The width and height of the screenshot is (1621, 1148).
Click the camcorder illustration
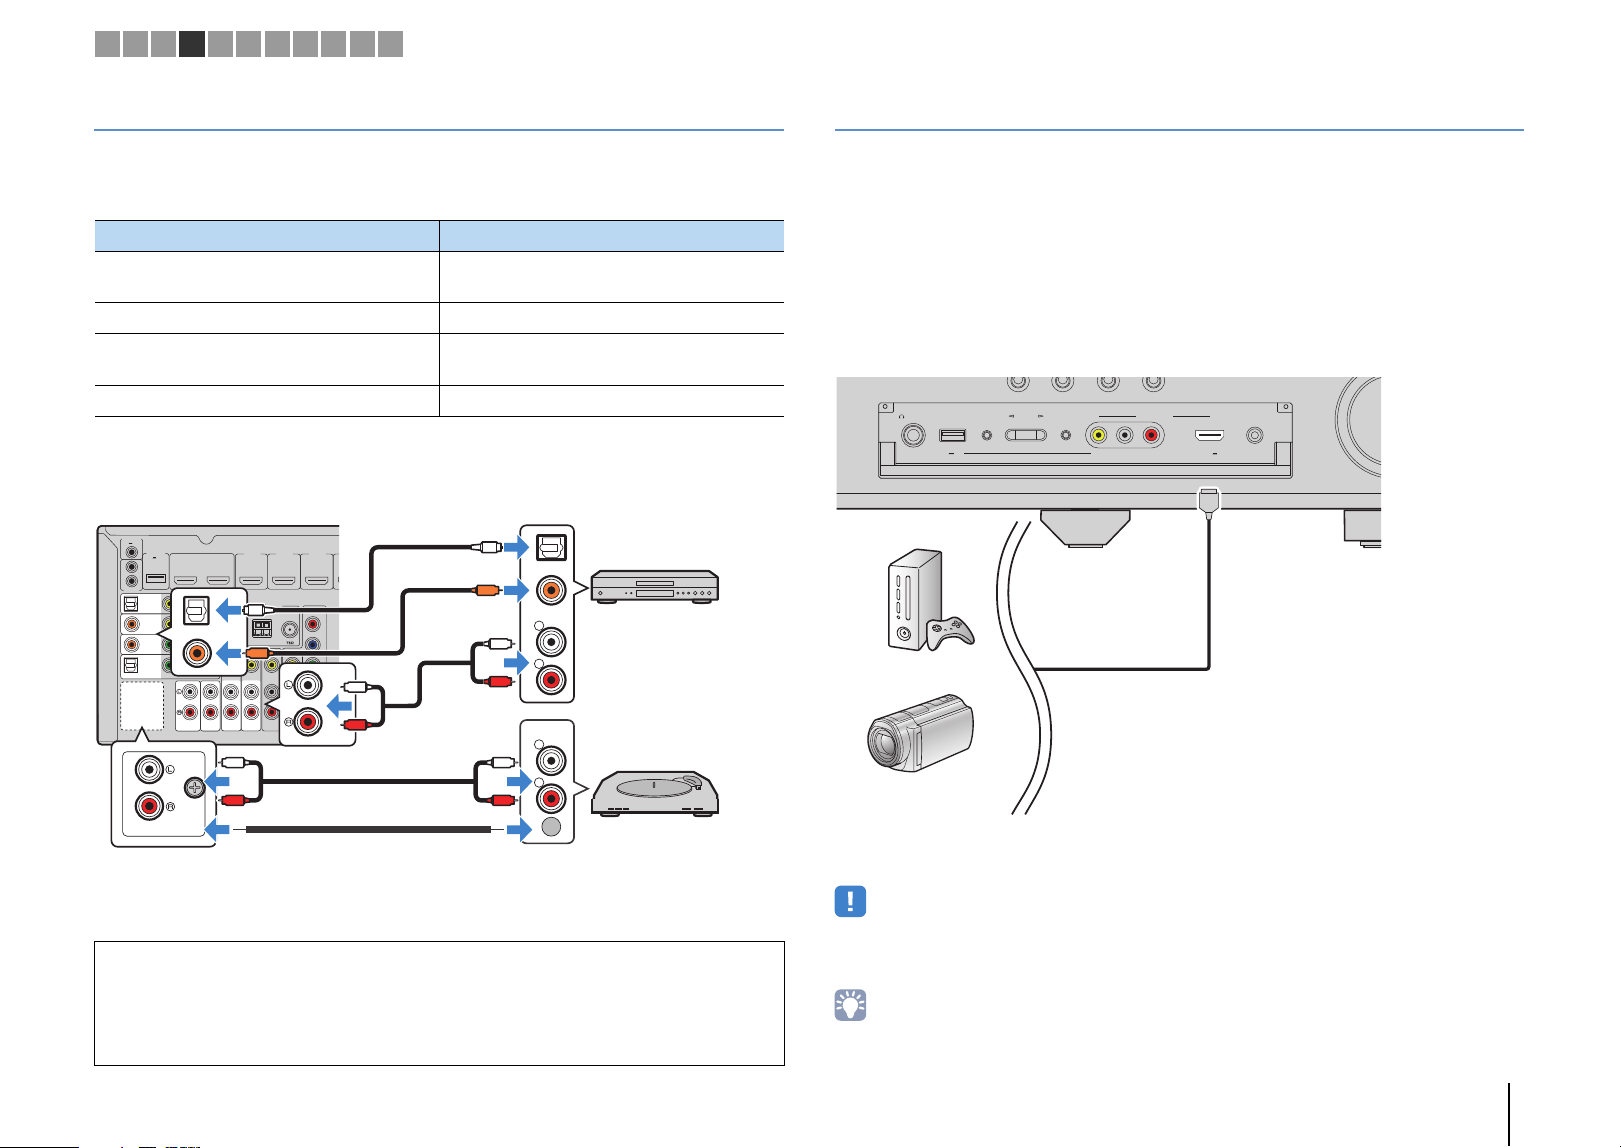(920, 733)
